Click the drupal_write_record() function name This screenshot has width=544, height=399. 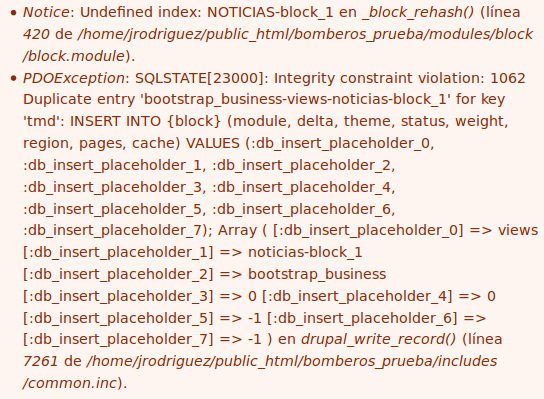pos(378,339)
